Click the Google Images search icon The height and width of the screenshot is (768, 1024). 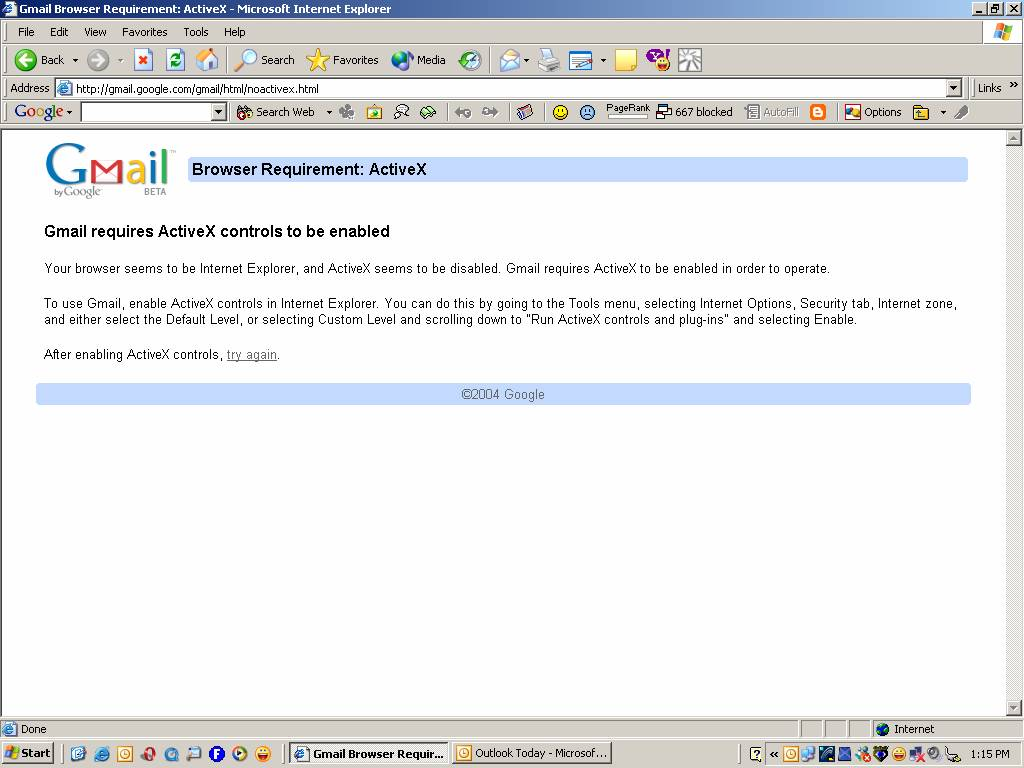click(x=374, y=112)
